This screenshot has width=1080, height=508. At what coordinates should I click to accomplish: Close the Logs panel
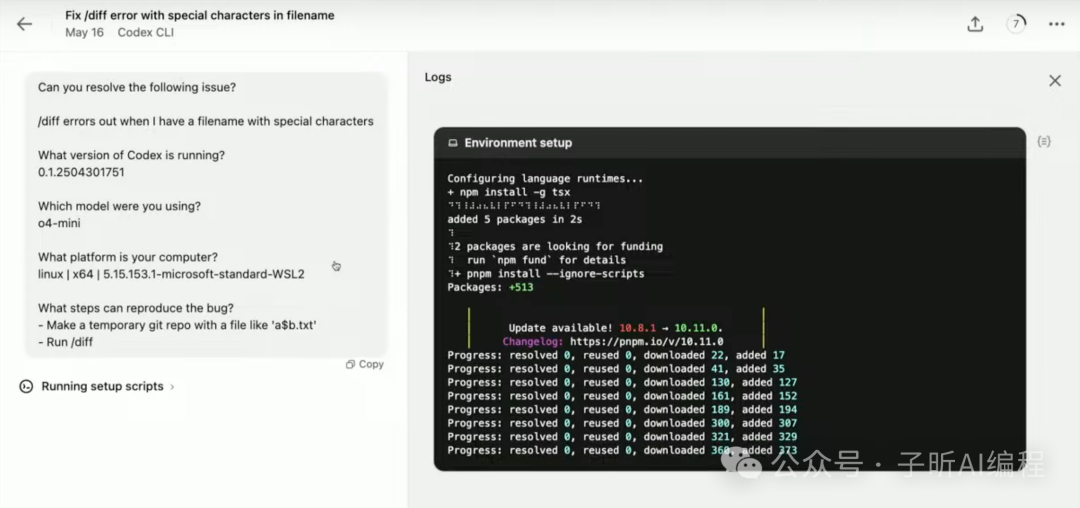point(1054,80)
